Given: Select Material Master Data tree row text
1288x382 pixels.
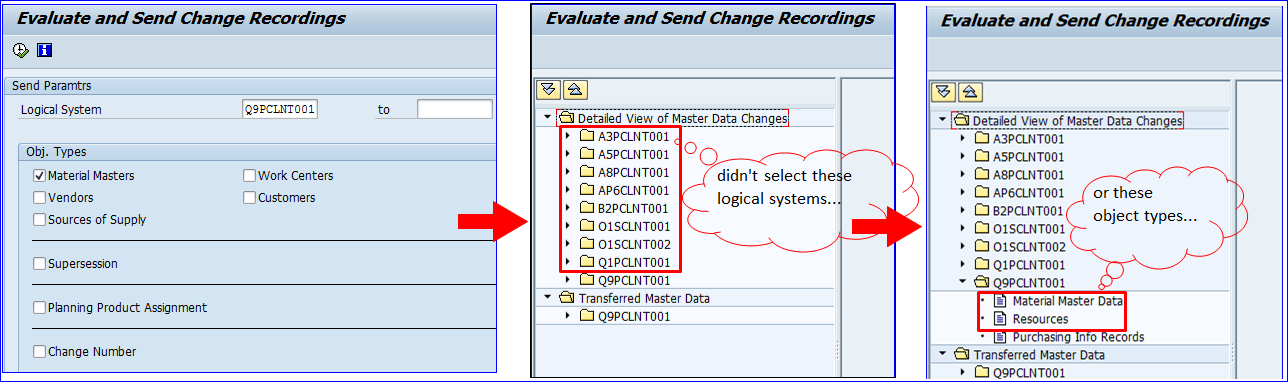Looking at the screenshot, I should [1068, 301].
